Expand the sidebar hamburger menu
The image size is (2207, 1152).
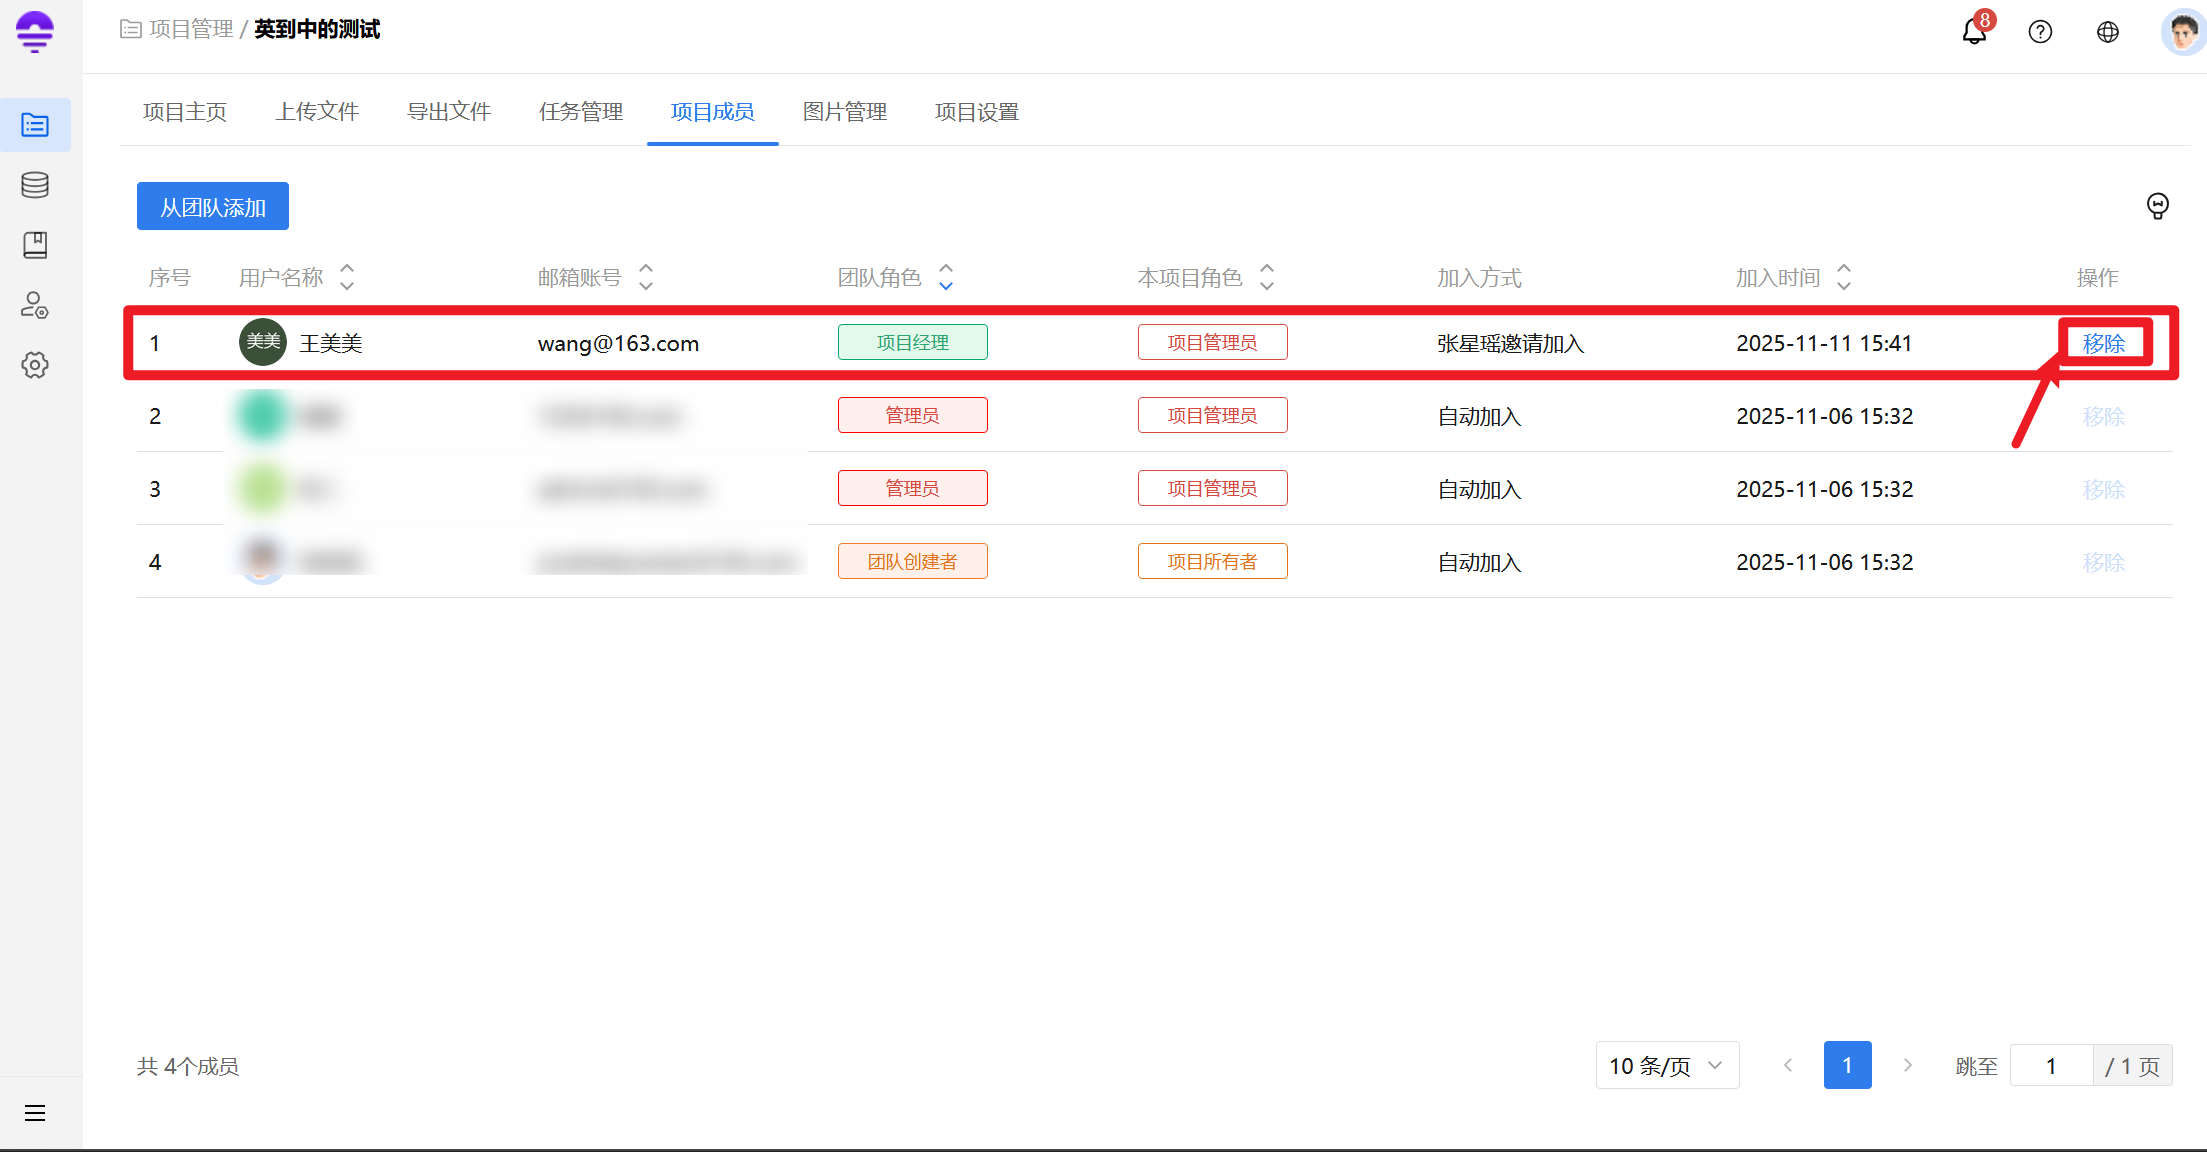click(x=35, y=1113)
